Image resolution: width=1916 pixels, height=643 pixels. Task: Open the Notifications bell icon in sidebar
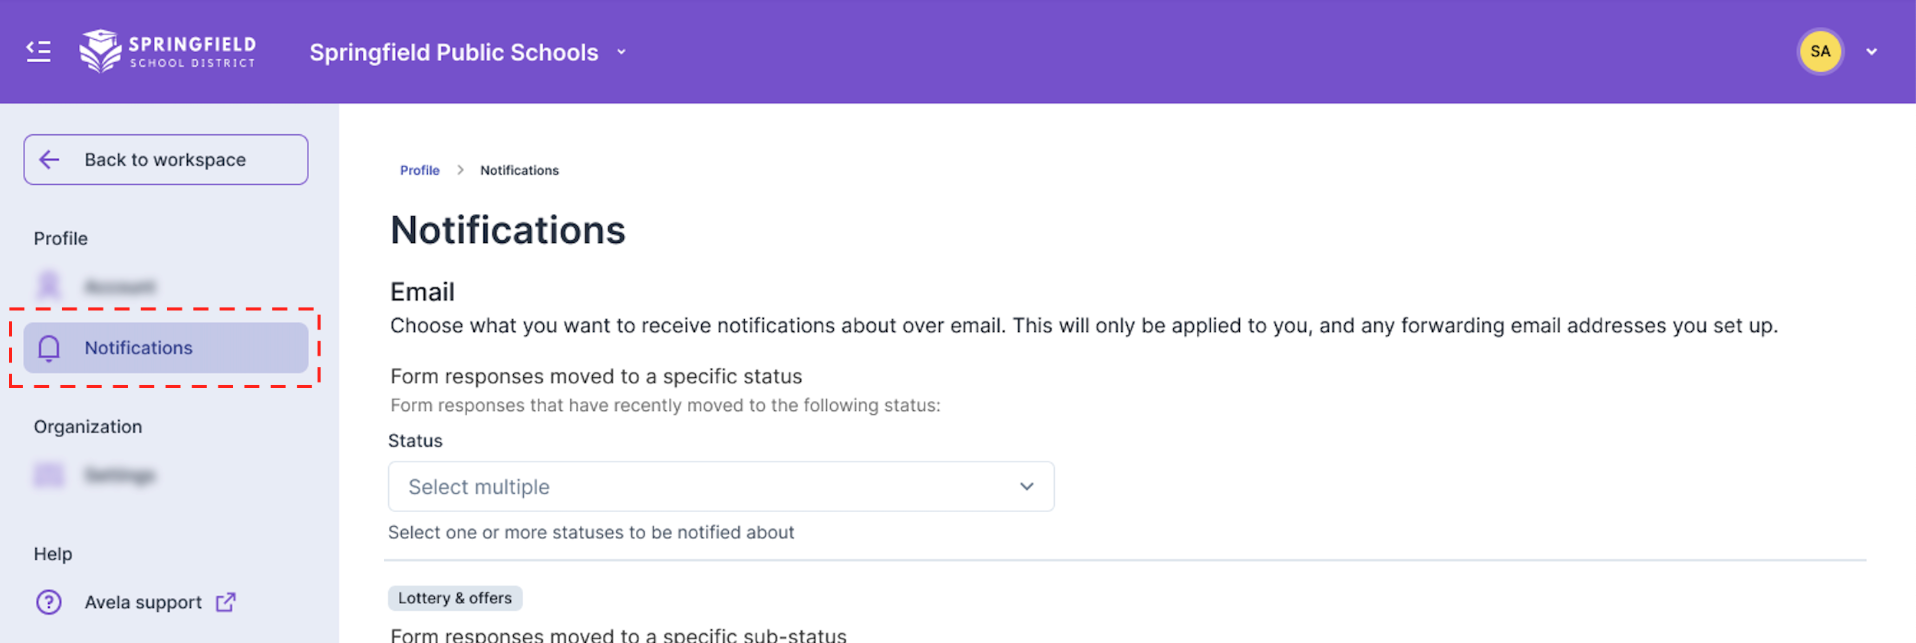tap(50, 347)
